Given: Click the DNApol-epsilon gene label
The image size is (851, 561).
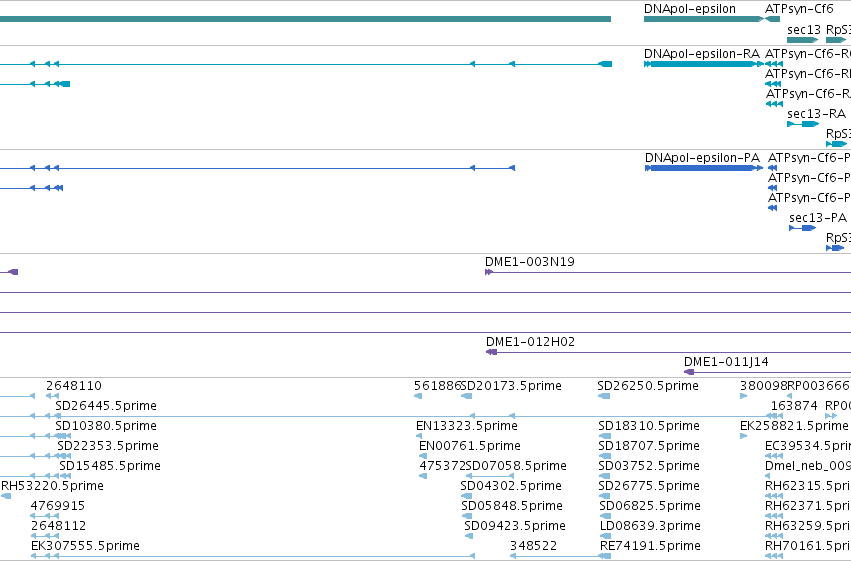Looking at the screenshot, I should coord(690,9).
